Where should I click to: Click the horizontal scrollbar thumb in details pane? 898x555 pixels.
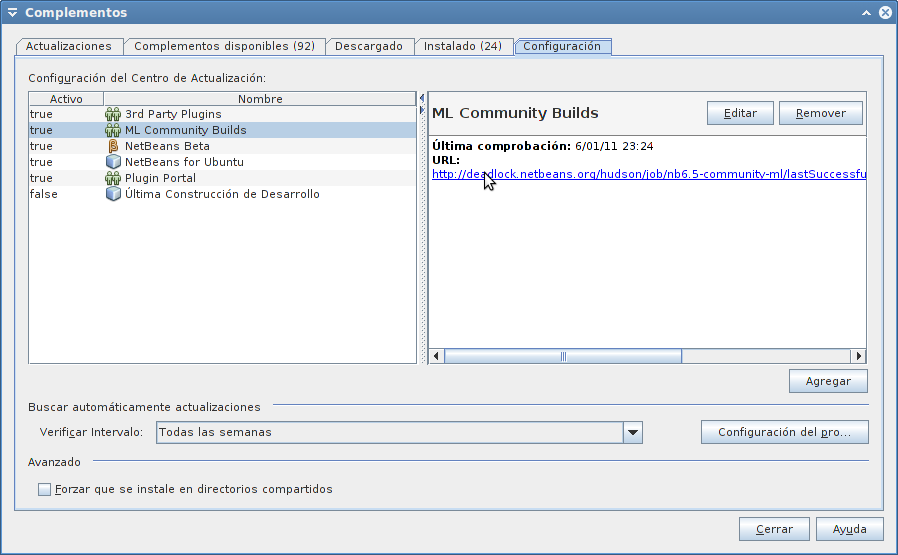[563, 356]
